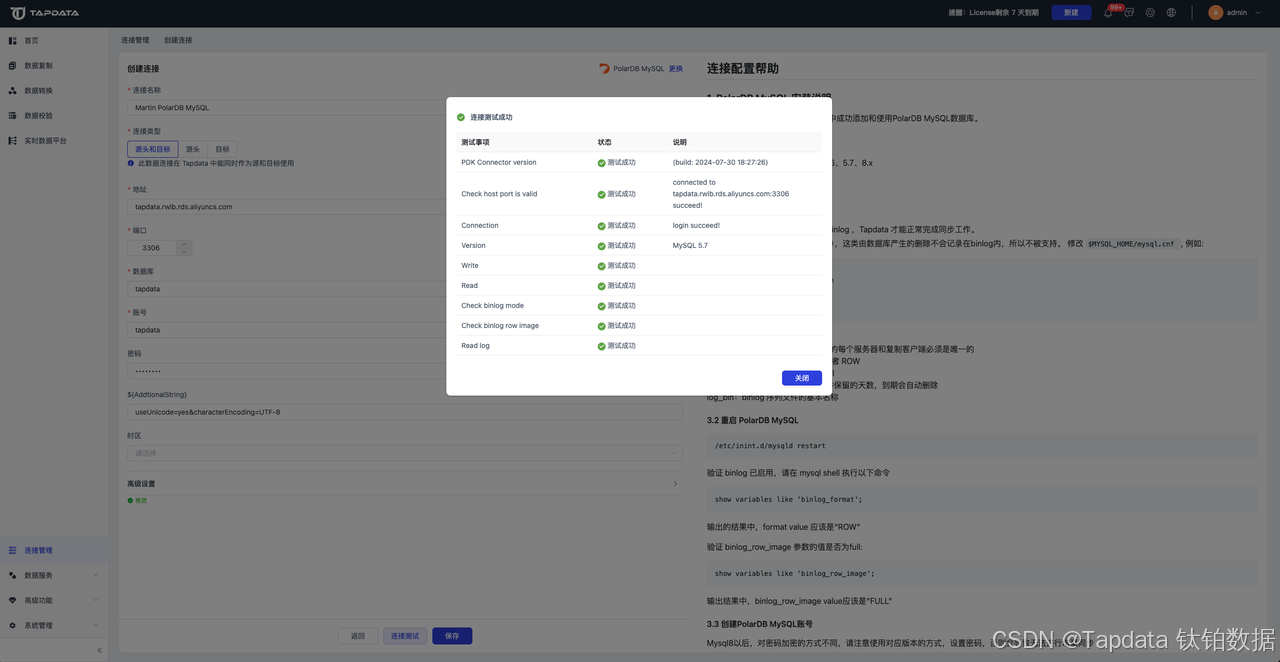Screen dimensions: 1280x662
Task: Select 目标 connection type option
Action: click(222, 149)
